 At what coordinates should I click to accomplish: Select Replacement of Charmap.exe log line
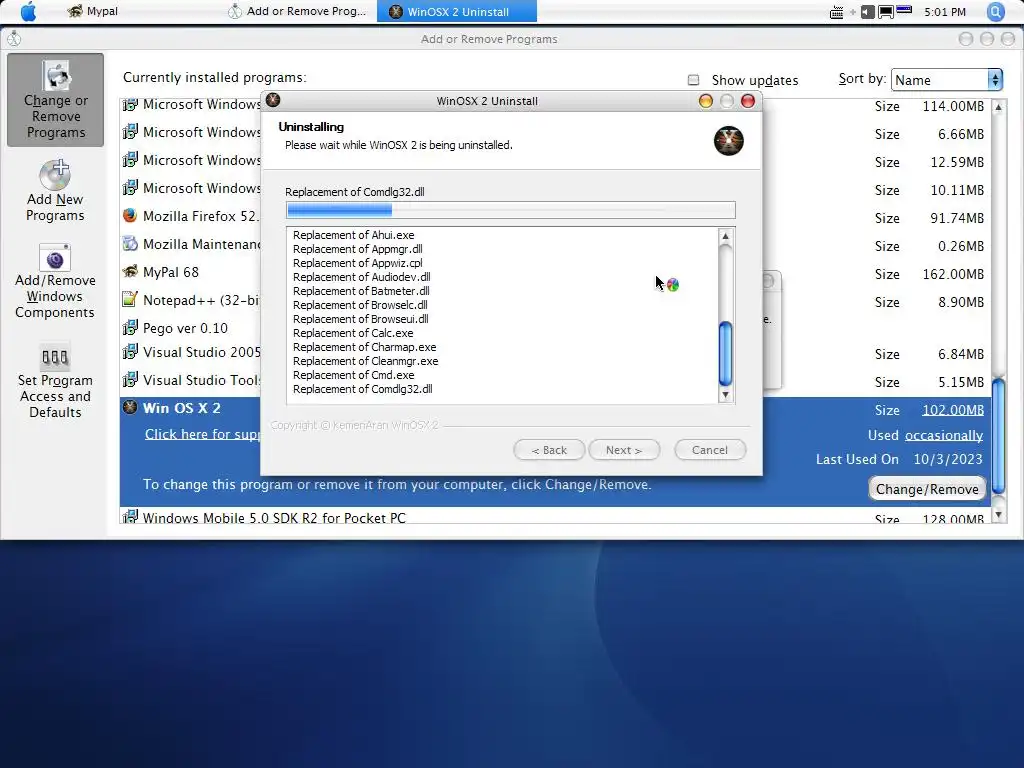pyautogui.click(x=364, y=347)
